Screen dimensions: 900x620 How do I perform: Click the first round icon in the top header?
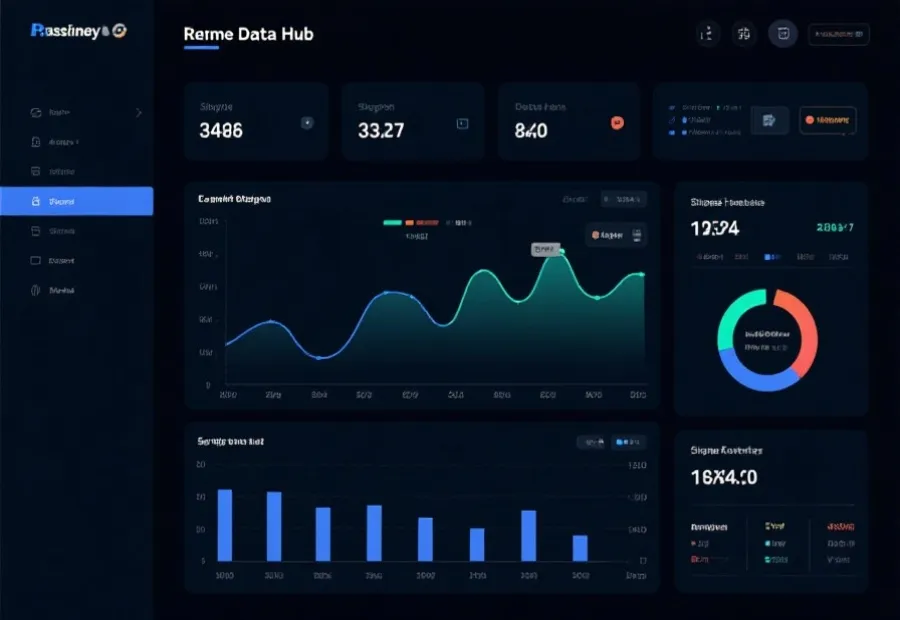708,34
